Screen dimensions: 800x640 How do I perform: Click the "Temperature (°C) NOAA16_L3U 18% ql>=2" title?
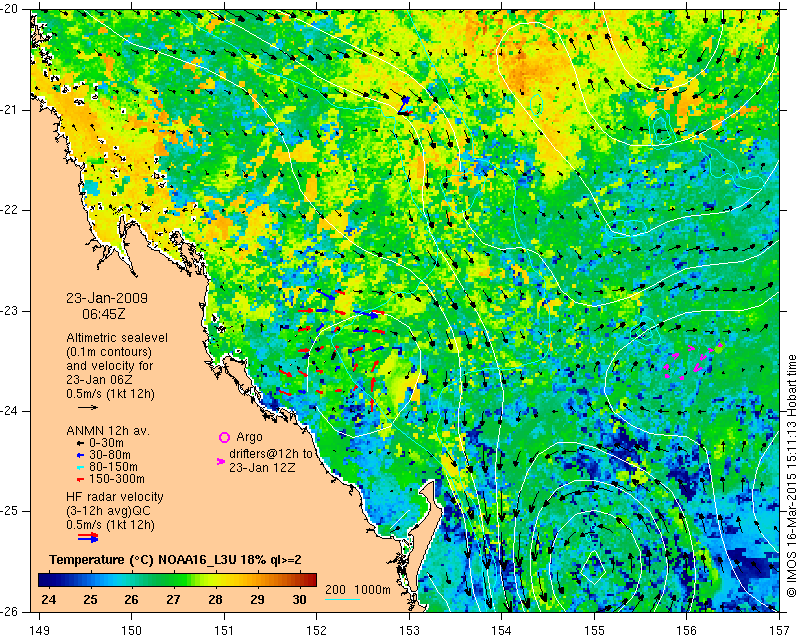coord(175,560)
